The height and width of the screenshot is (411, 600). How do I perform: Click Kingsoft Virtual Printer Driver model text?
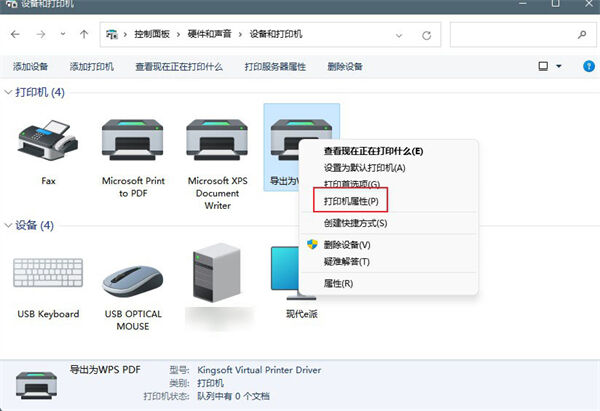coord(259,370)
